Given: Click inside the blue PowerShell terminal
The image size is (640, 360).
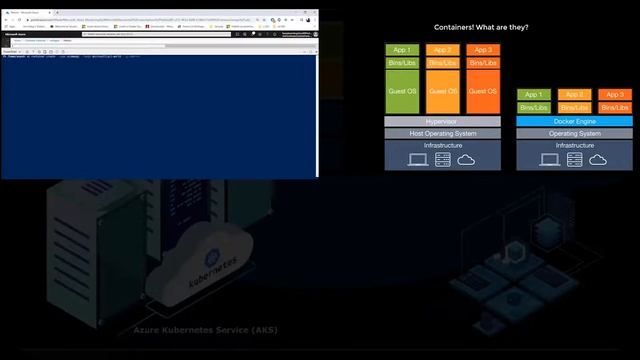Looking at the screenshot, I should click(x=158, y=116).
